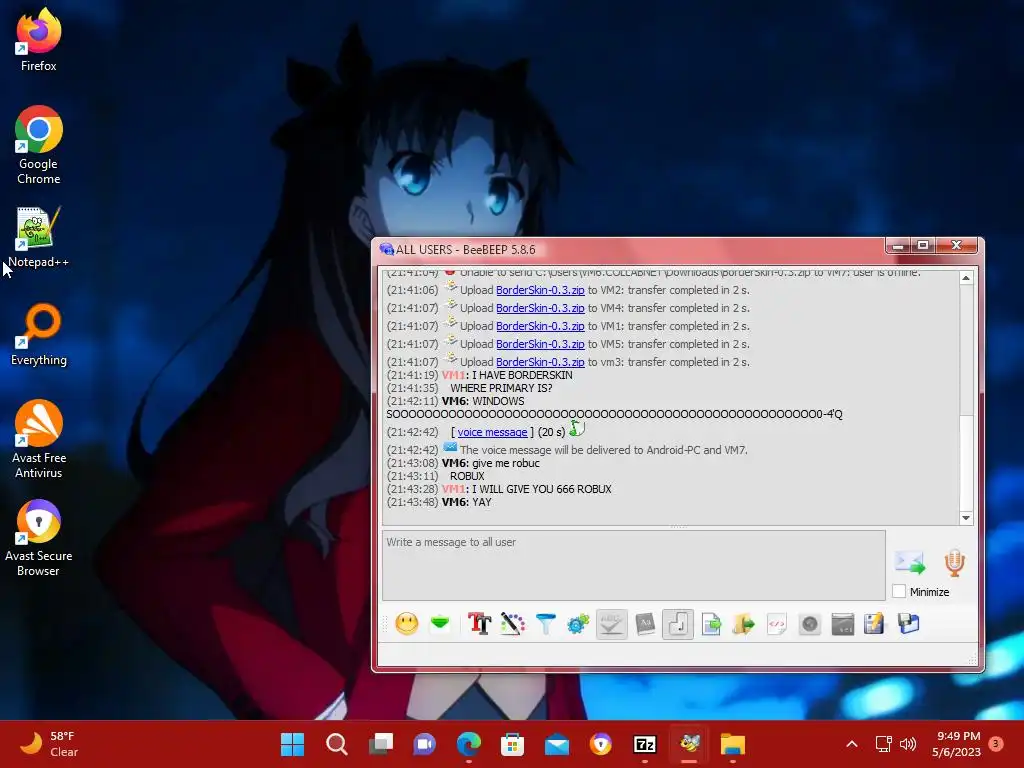The height and width of the screenshot is (768, 1024).
Task: Open BorderSkin-0.3.zip link sent to VM5
Action: click(540, 344)
